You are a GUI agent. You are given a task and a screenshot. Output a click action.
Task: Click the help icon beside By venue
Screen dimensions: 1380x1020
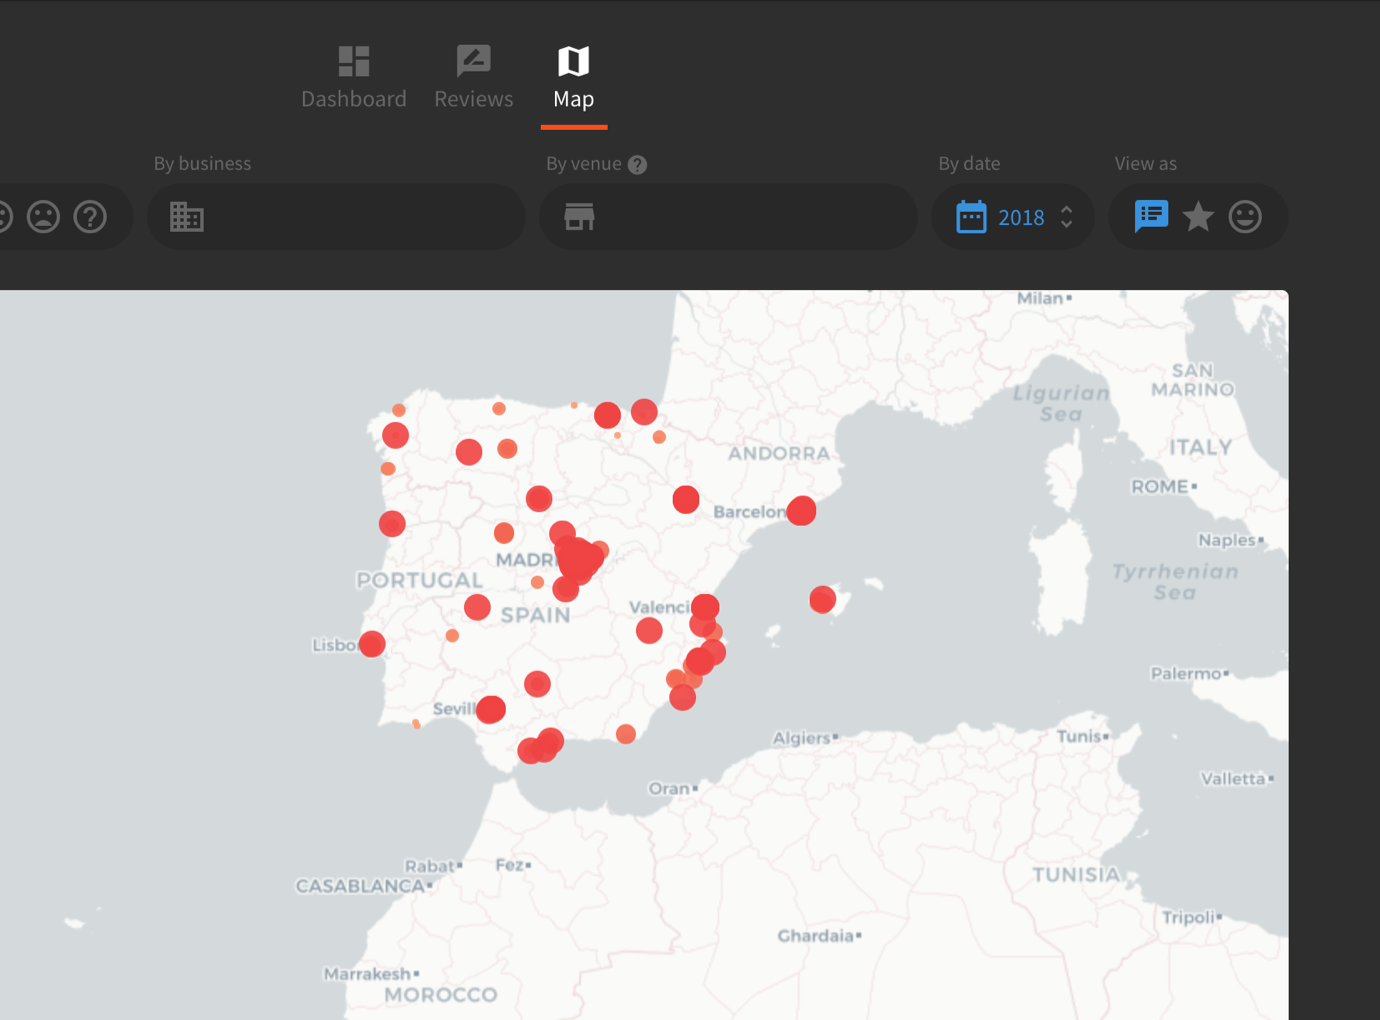tap(637, 165)
